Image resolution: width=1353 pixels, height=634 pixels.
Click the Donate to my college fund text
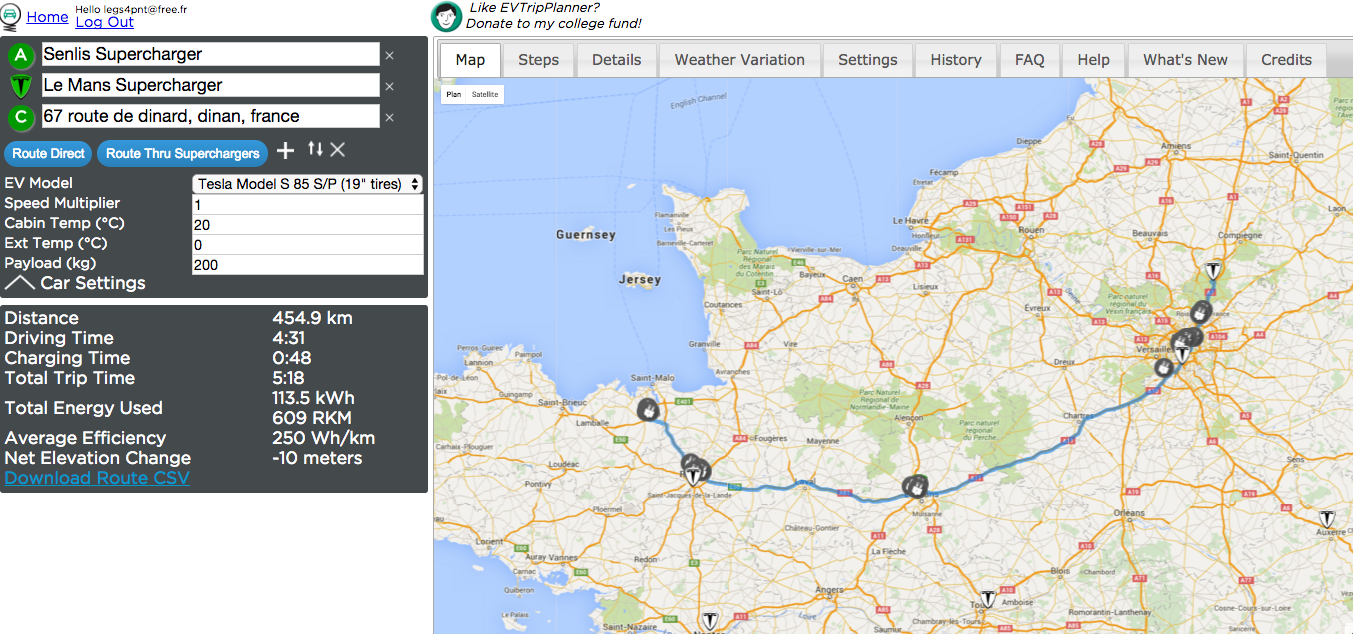coord(555,23)
